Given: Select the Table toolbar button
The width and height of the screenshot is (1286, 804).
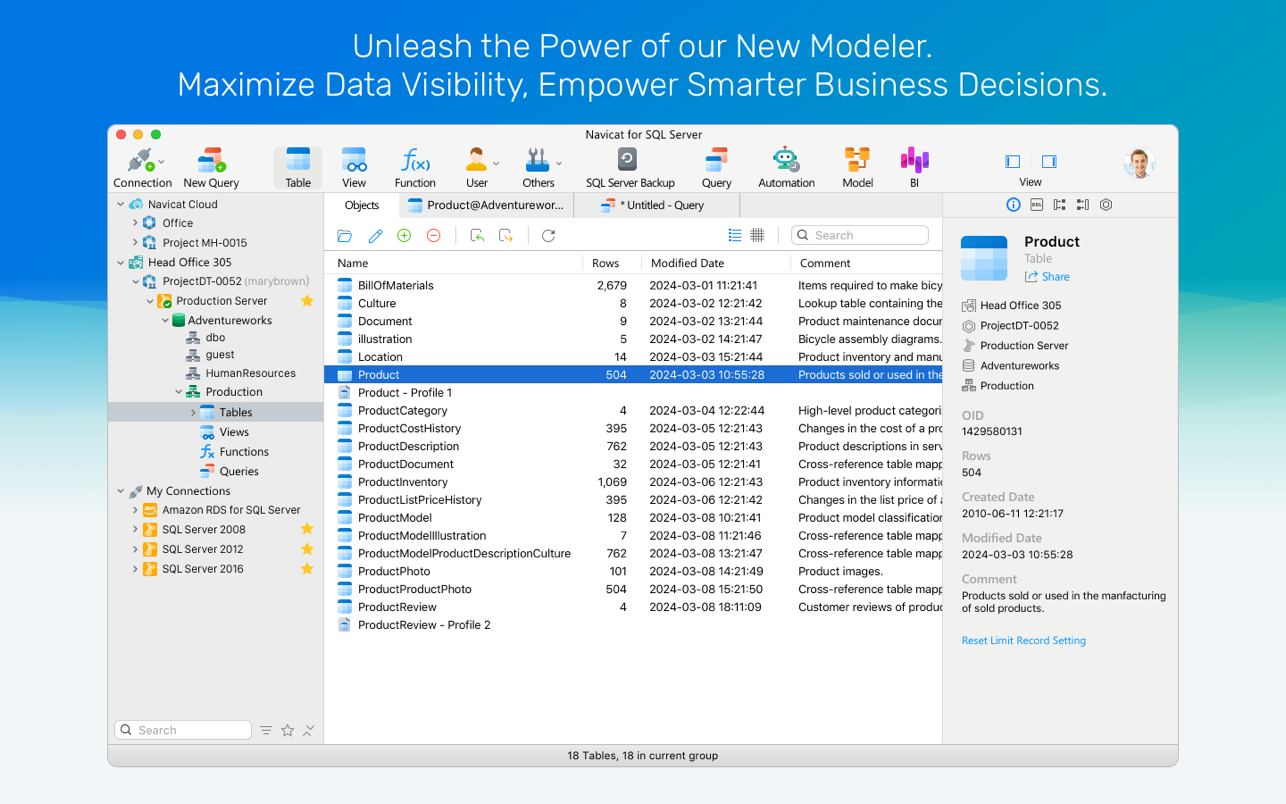Looking at the screenshot, I should [x=298, y=167].
